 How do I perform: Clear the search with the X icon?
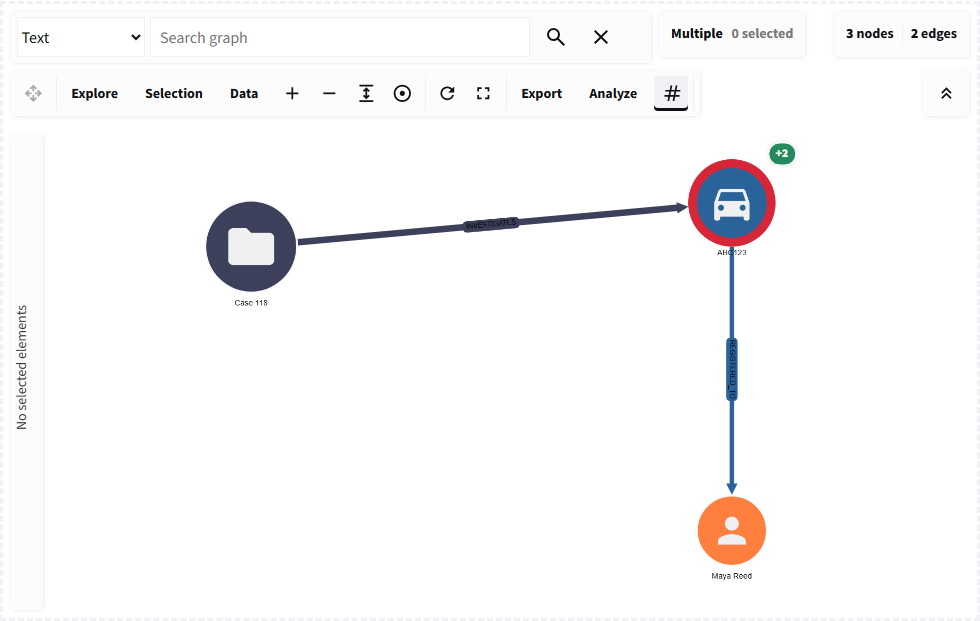click(x=601, y=37)
